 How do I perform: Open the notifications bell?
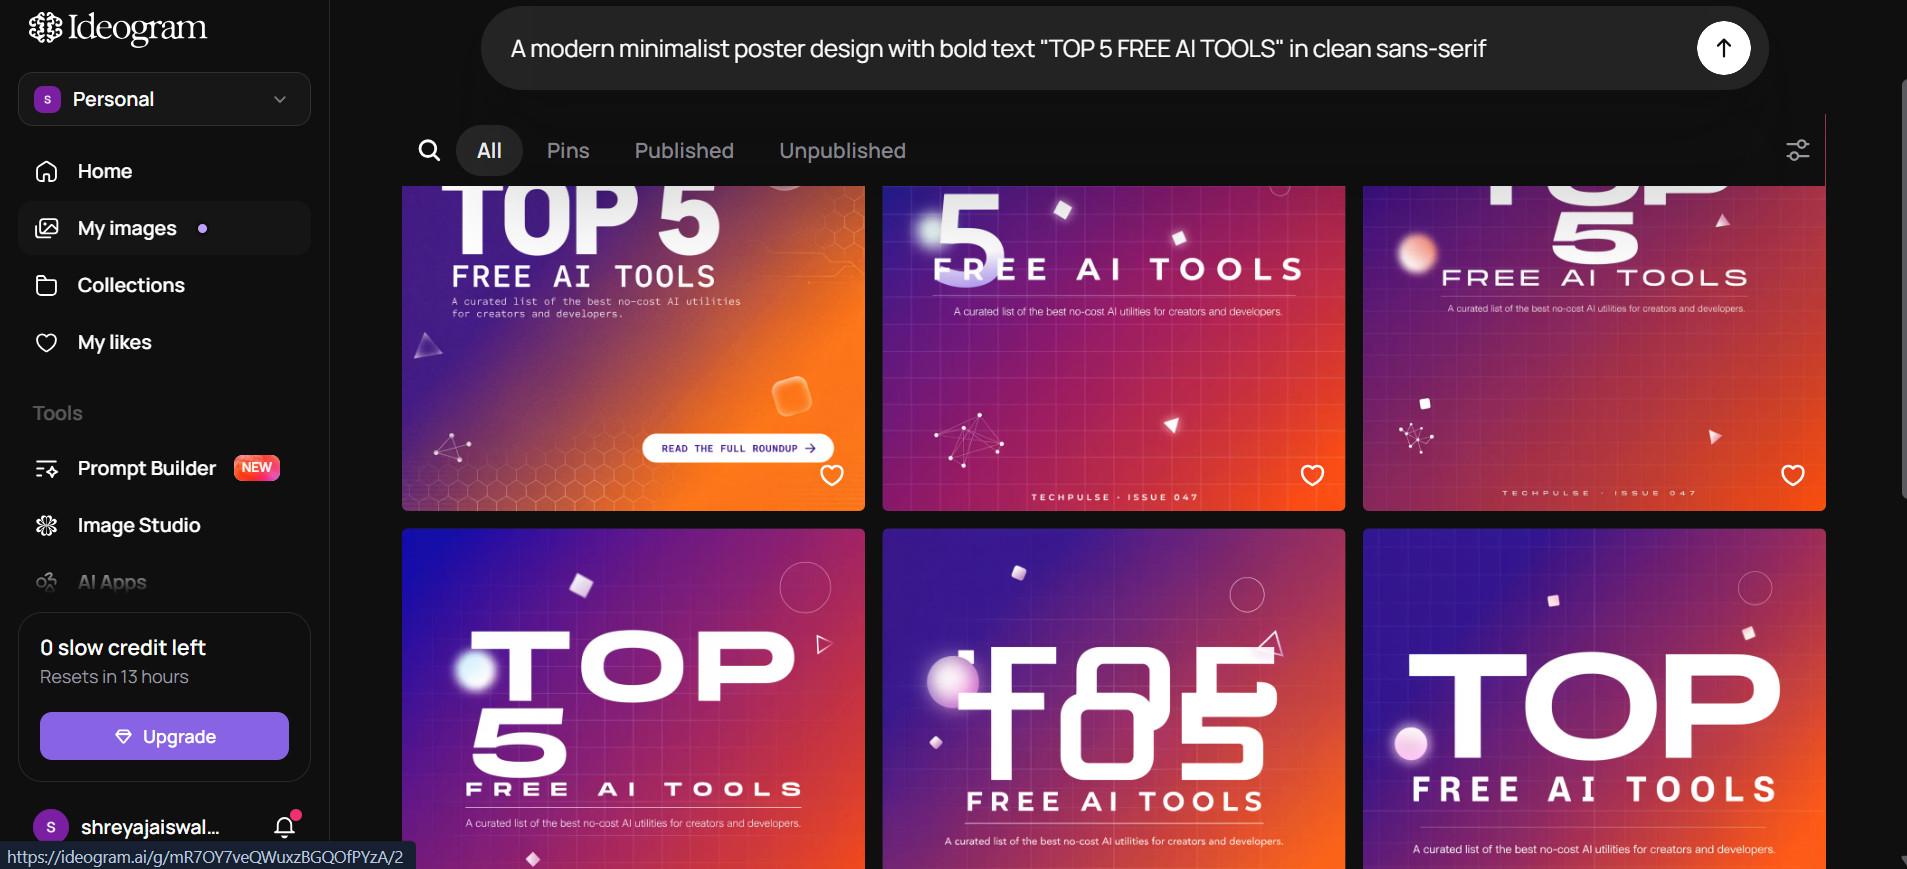(x=285, y=826)
